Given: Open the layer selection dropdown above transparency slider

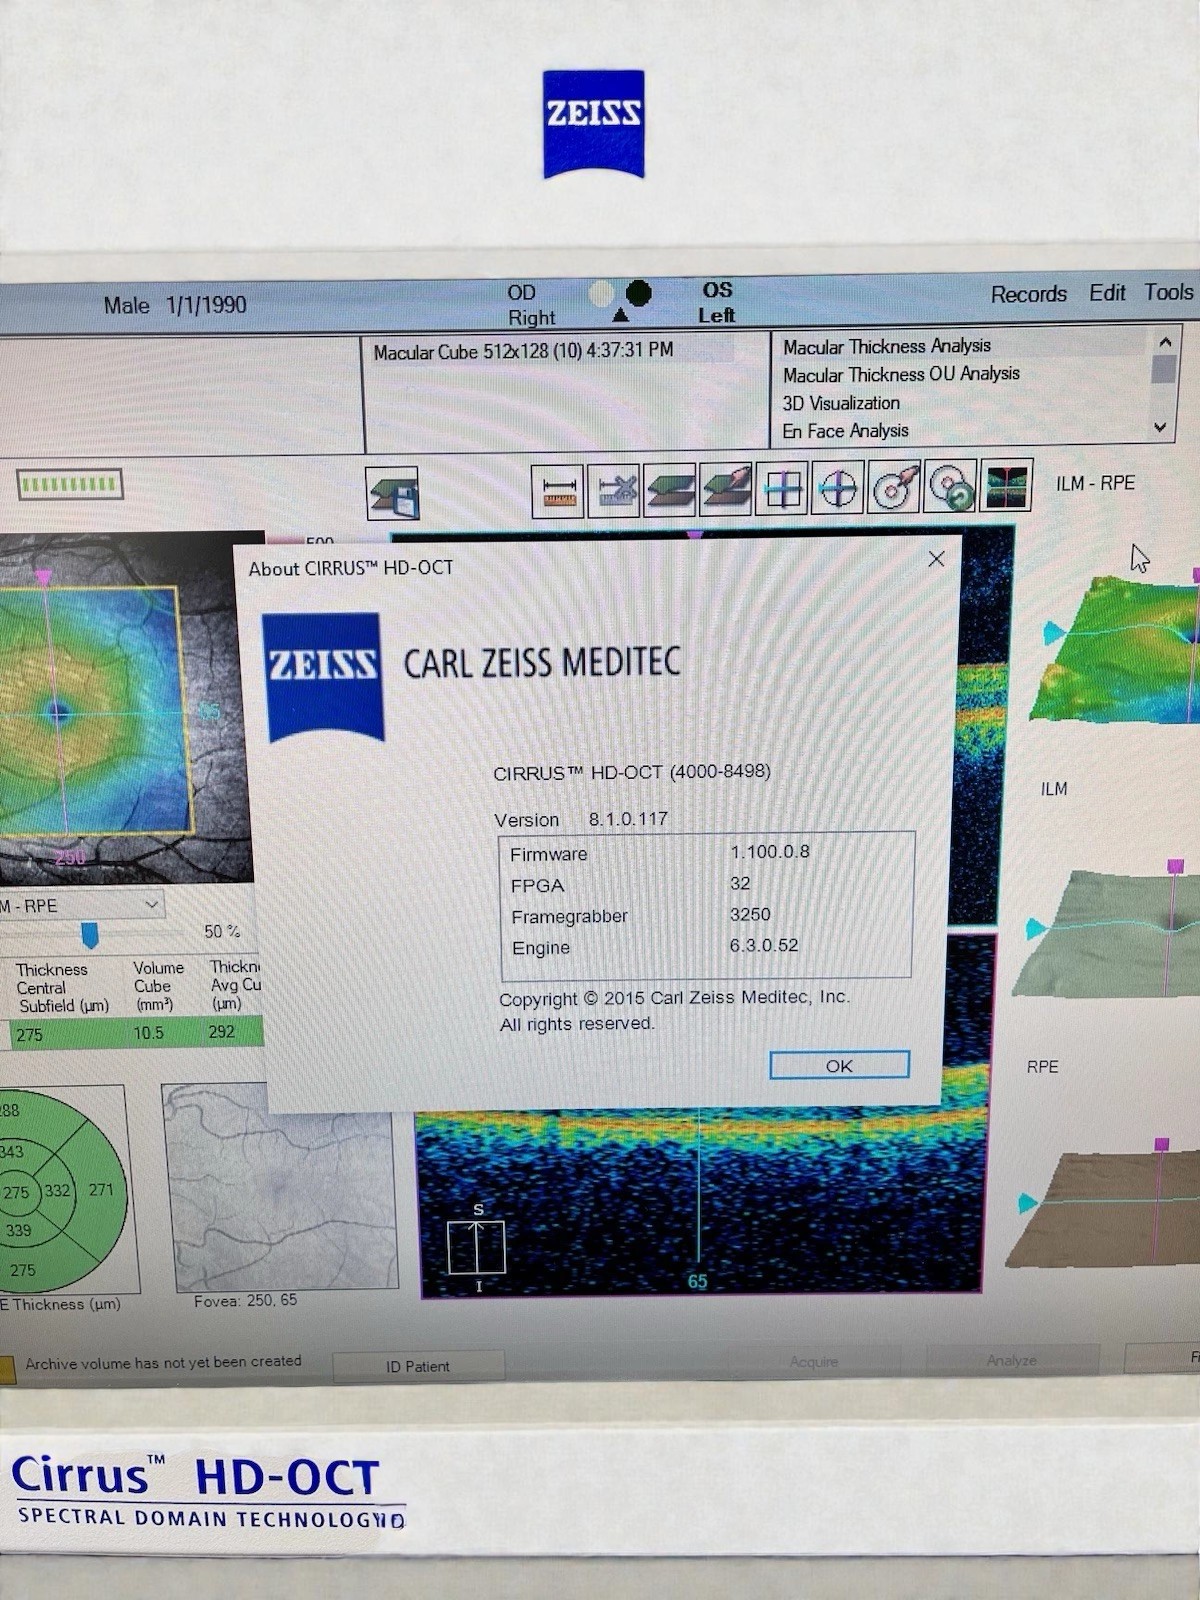Looking at the screenshot, I should 151,905.
